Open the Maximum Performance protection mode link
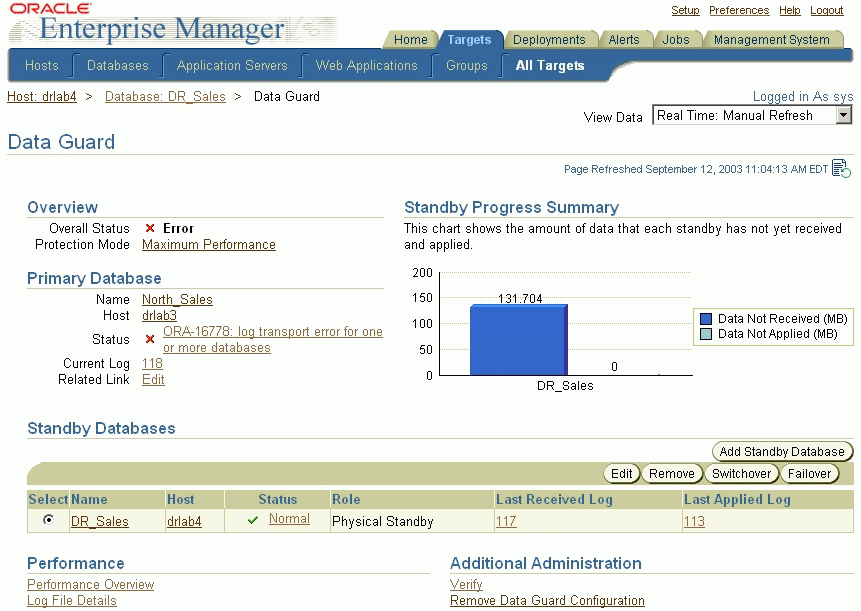The height and width of the screenshot is (611, 861). [209, 244]
